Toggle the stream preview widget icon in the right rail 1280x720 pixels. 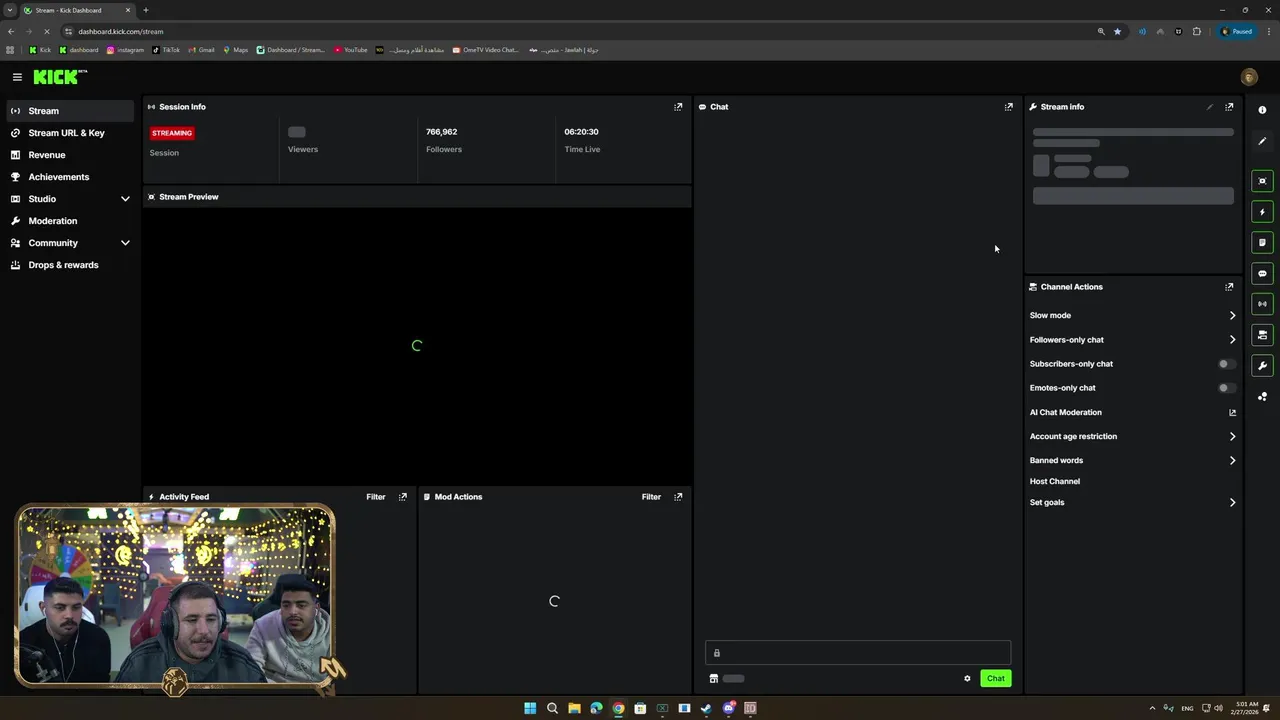point(1262,181)
